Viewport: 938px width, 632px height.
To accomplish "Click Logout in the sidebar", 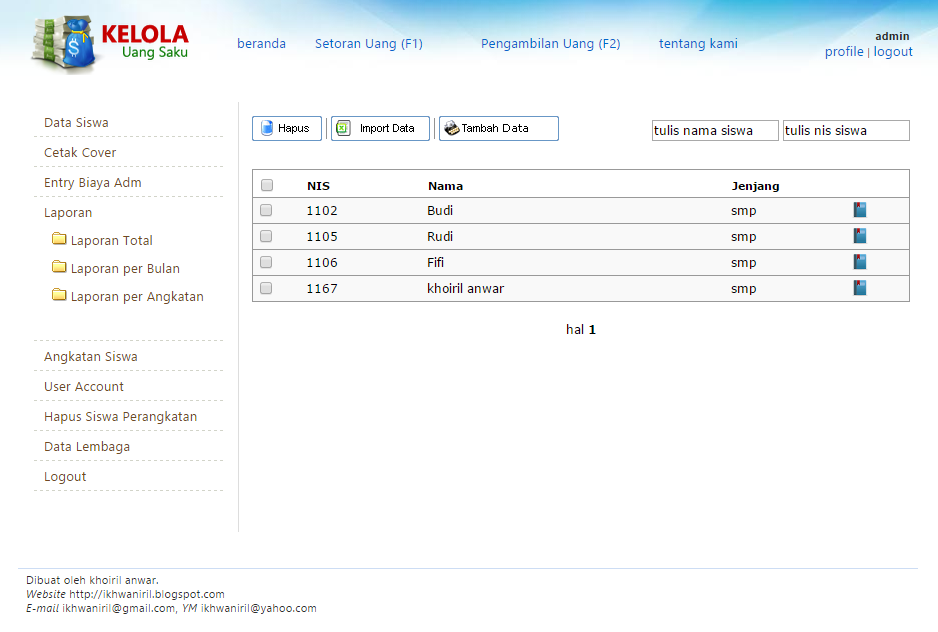I will [65, 477].
